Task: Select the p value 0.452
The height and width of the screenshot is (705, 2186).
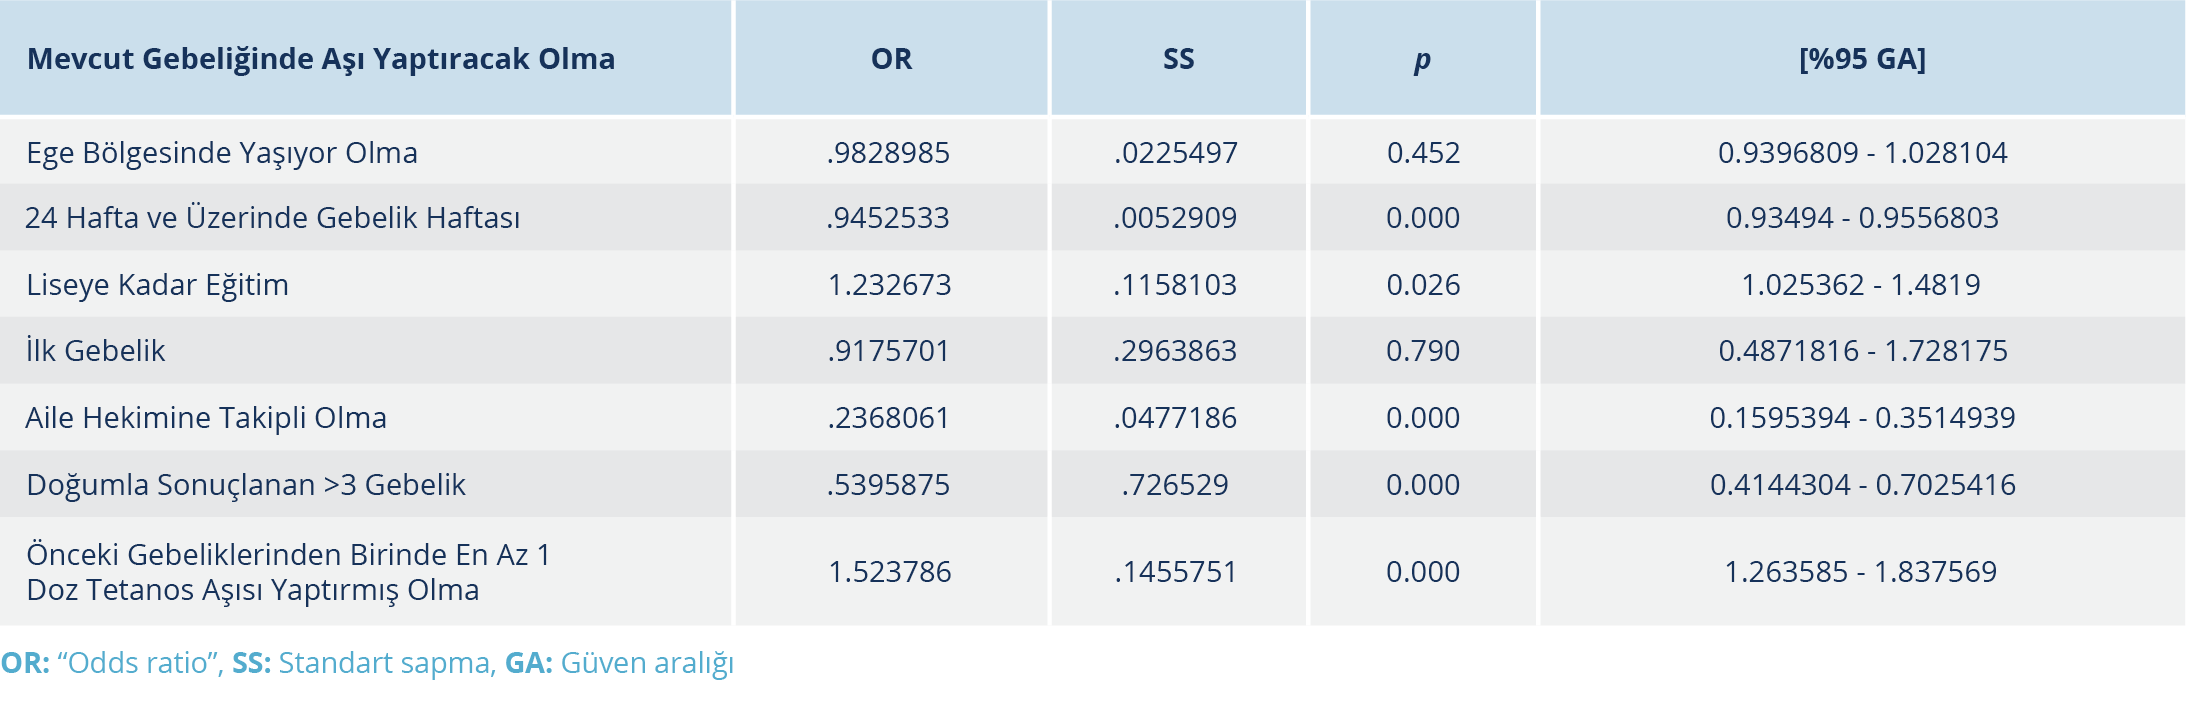Action: click(1423, 153)
